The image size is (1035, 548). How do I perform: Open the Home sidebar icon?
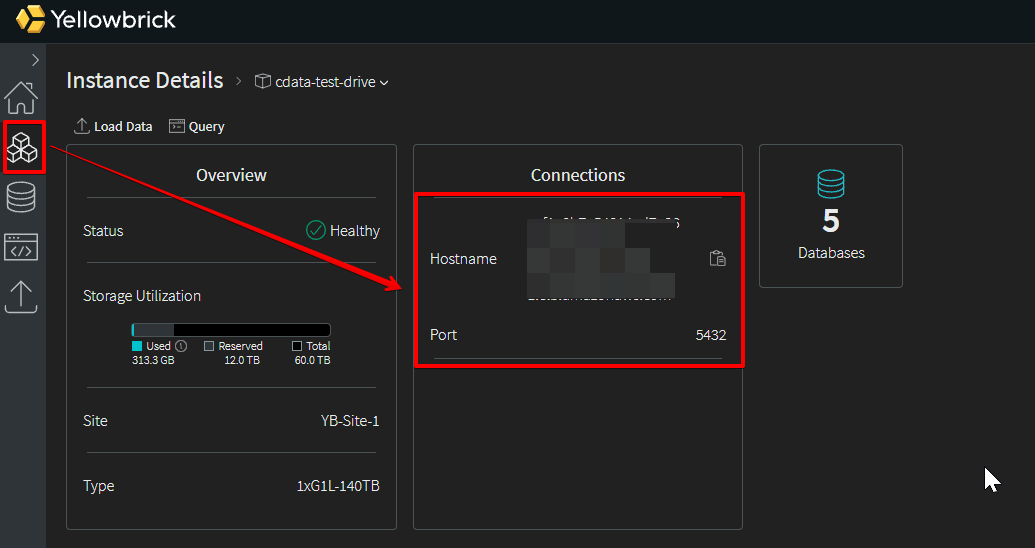[x=21, y=98]
